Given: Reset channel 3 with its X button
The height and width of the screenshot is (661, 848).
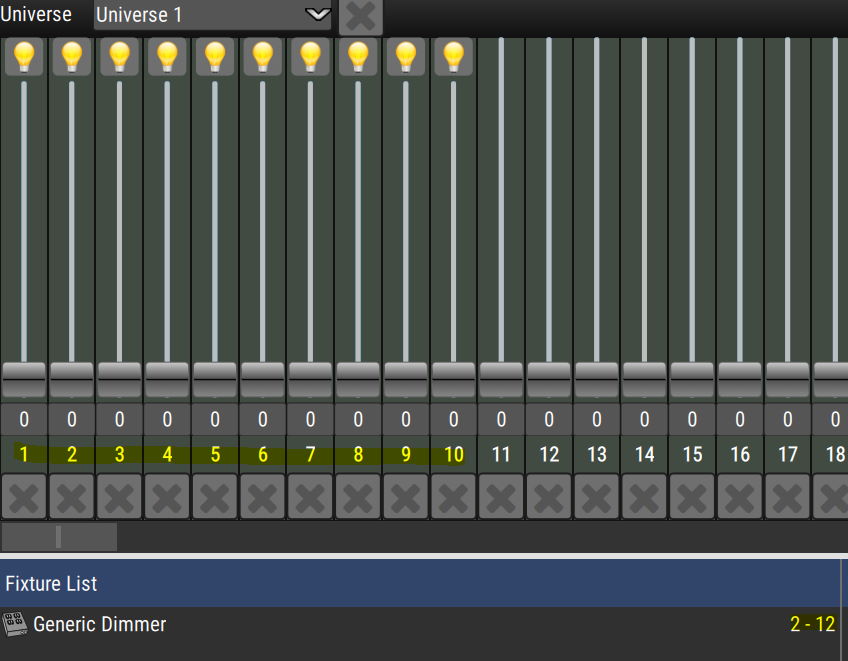Looking at the screenshot, I should pos(120,497).
